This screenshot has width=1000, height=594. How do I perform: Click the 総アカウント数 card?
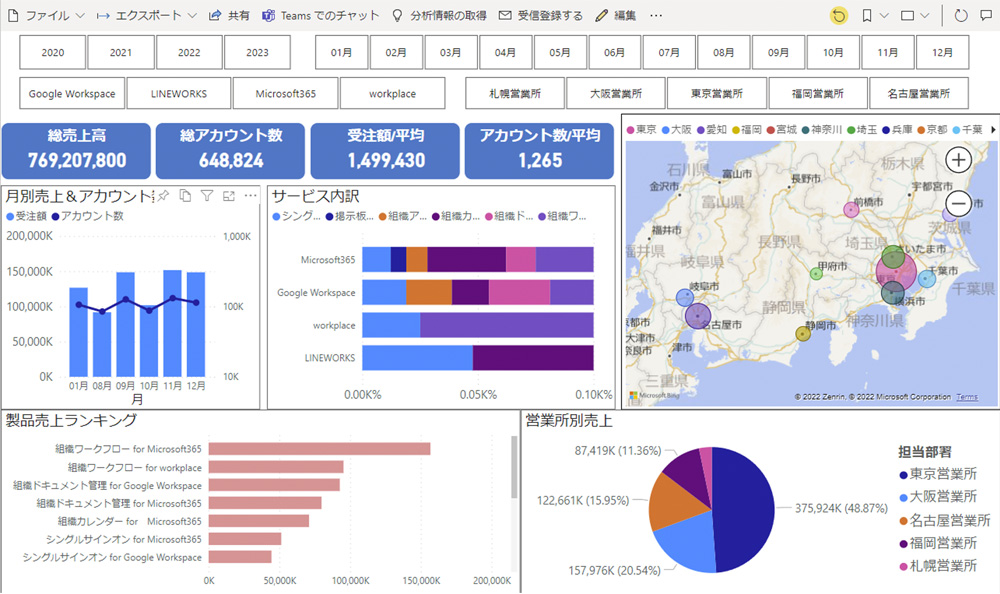(231, 151)
